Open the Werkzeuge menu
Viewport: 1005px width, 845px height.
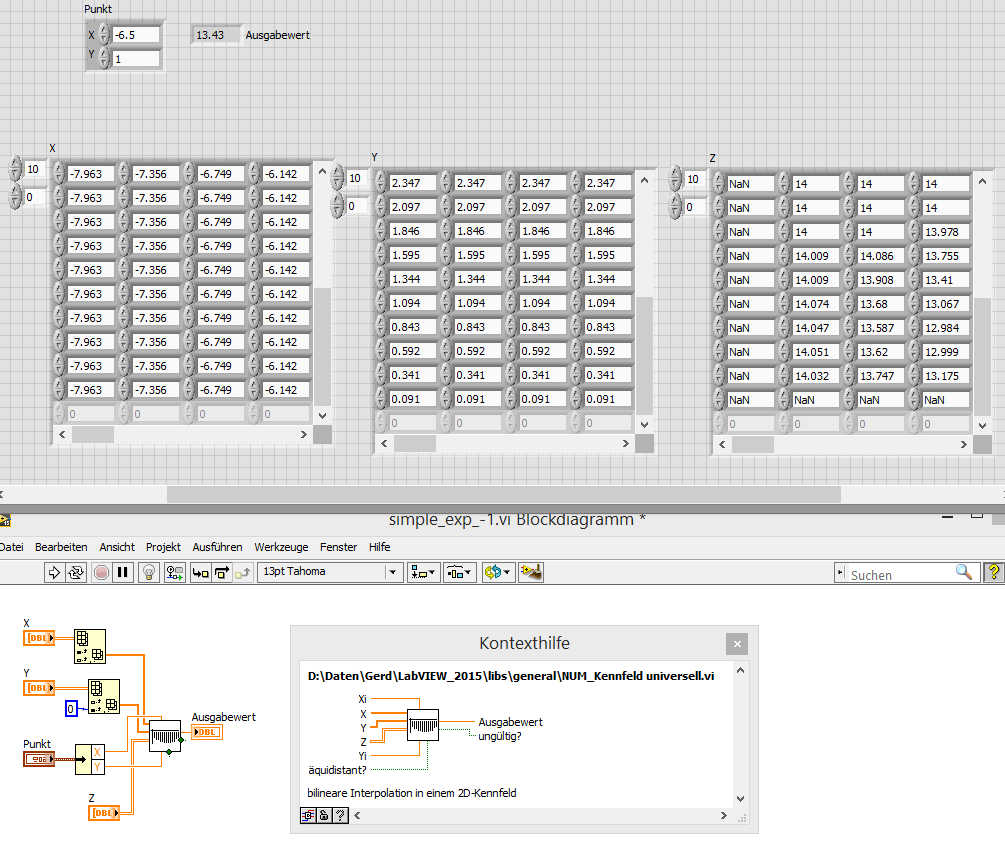click(x=281, y=547)
